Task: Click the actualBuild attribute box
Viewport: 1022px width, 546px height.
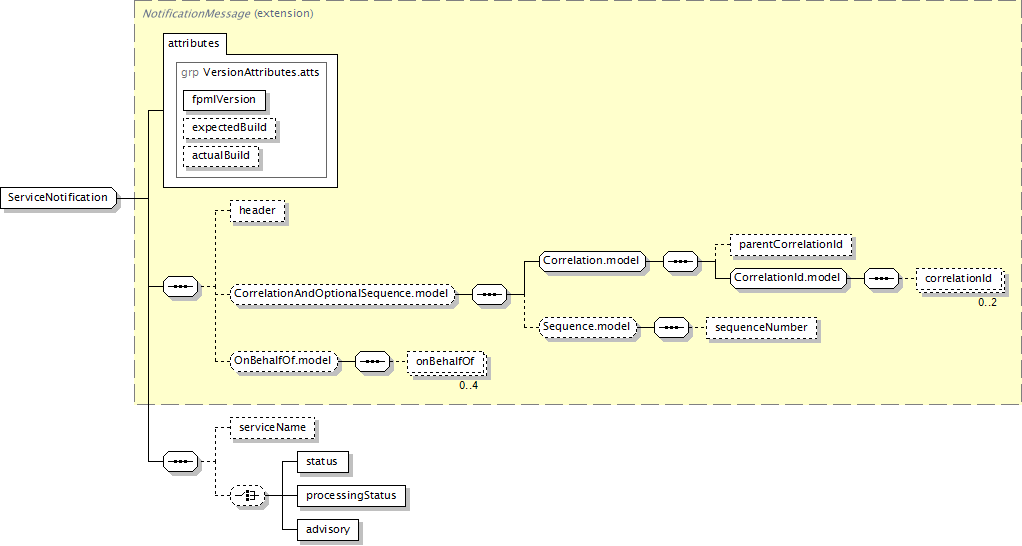Action: click(x=221, y=156)
